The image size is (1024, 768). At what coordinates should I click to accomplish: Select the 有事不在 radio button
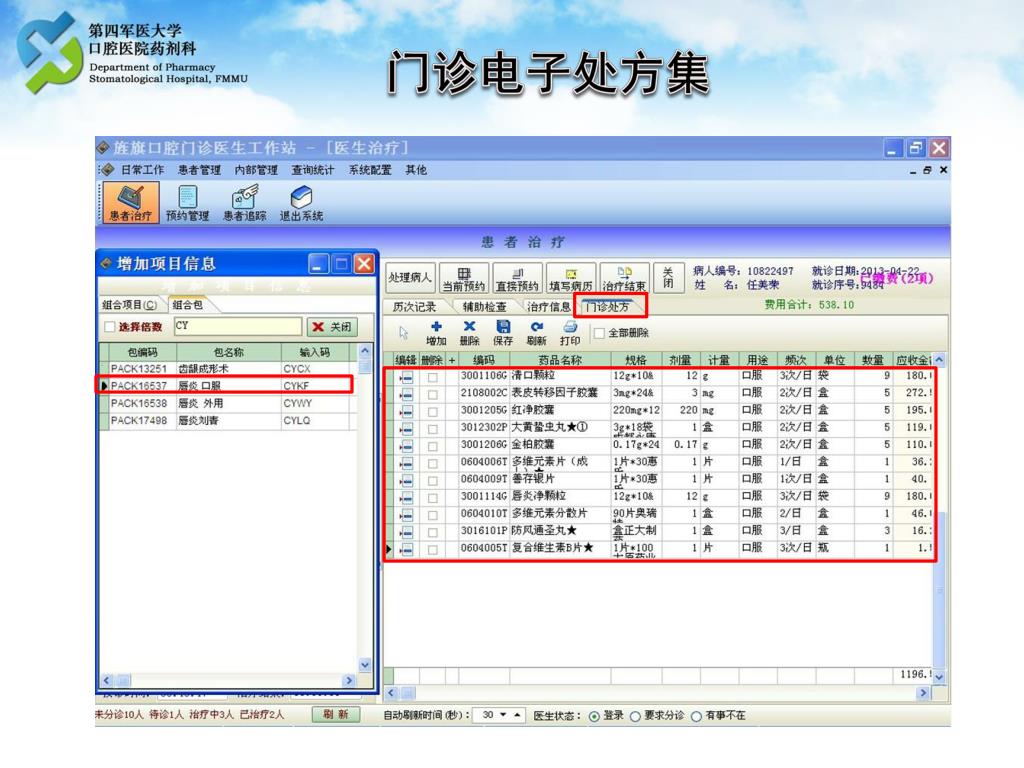[696, 716]
